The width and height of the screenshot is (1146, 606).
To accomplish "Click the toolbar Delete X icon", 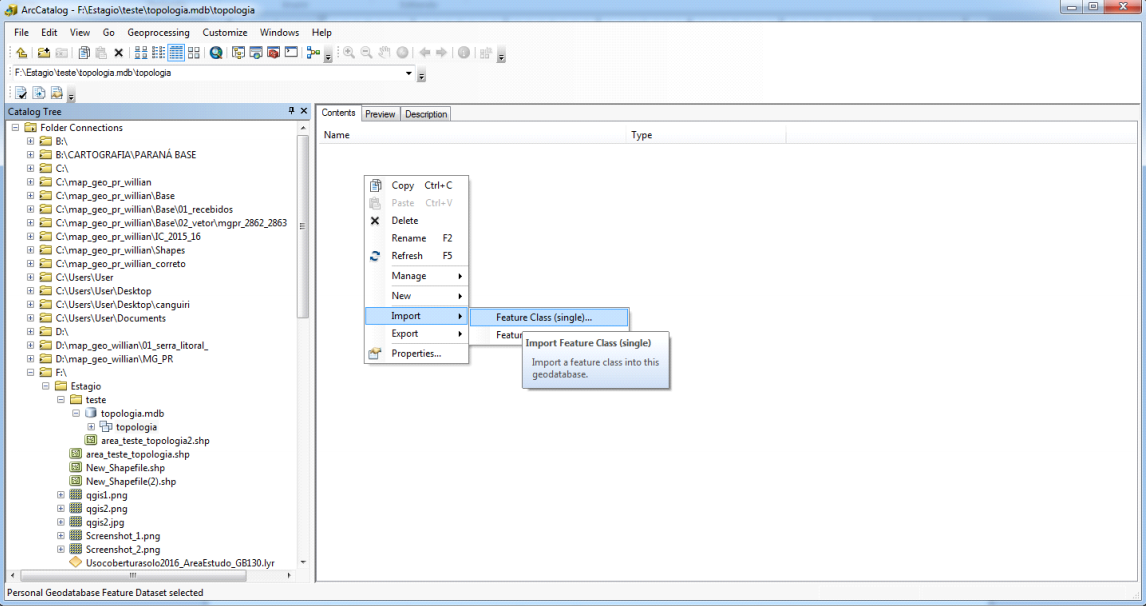I will click(x=118, y=53).
